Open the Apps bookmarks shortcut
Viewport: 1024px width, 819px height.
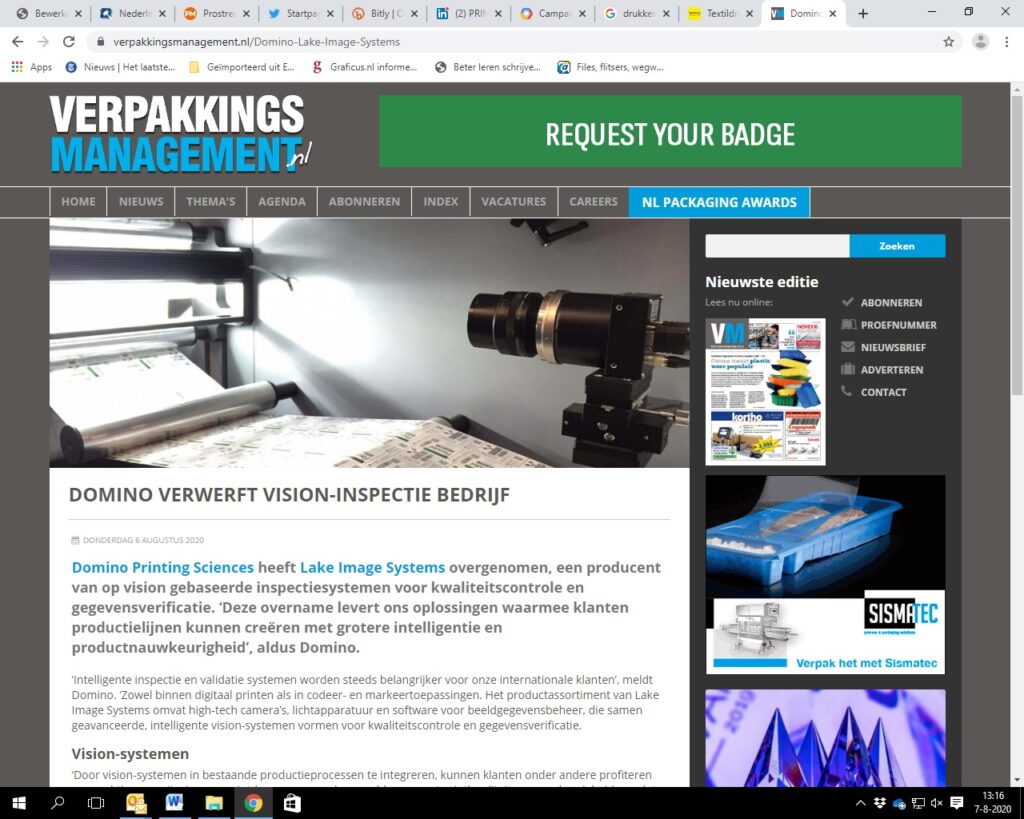click(31, 67)
